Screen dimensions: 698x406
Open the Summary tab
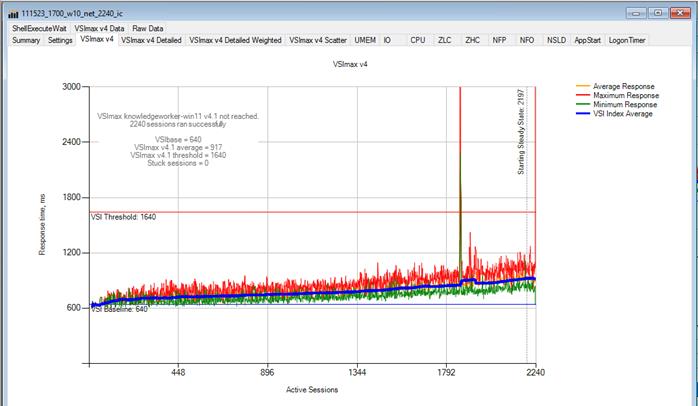click(x=26, y=40)
